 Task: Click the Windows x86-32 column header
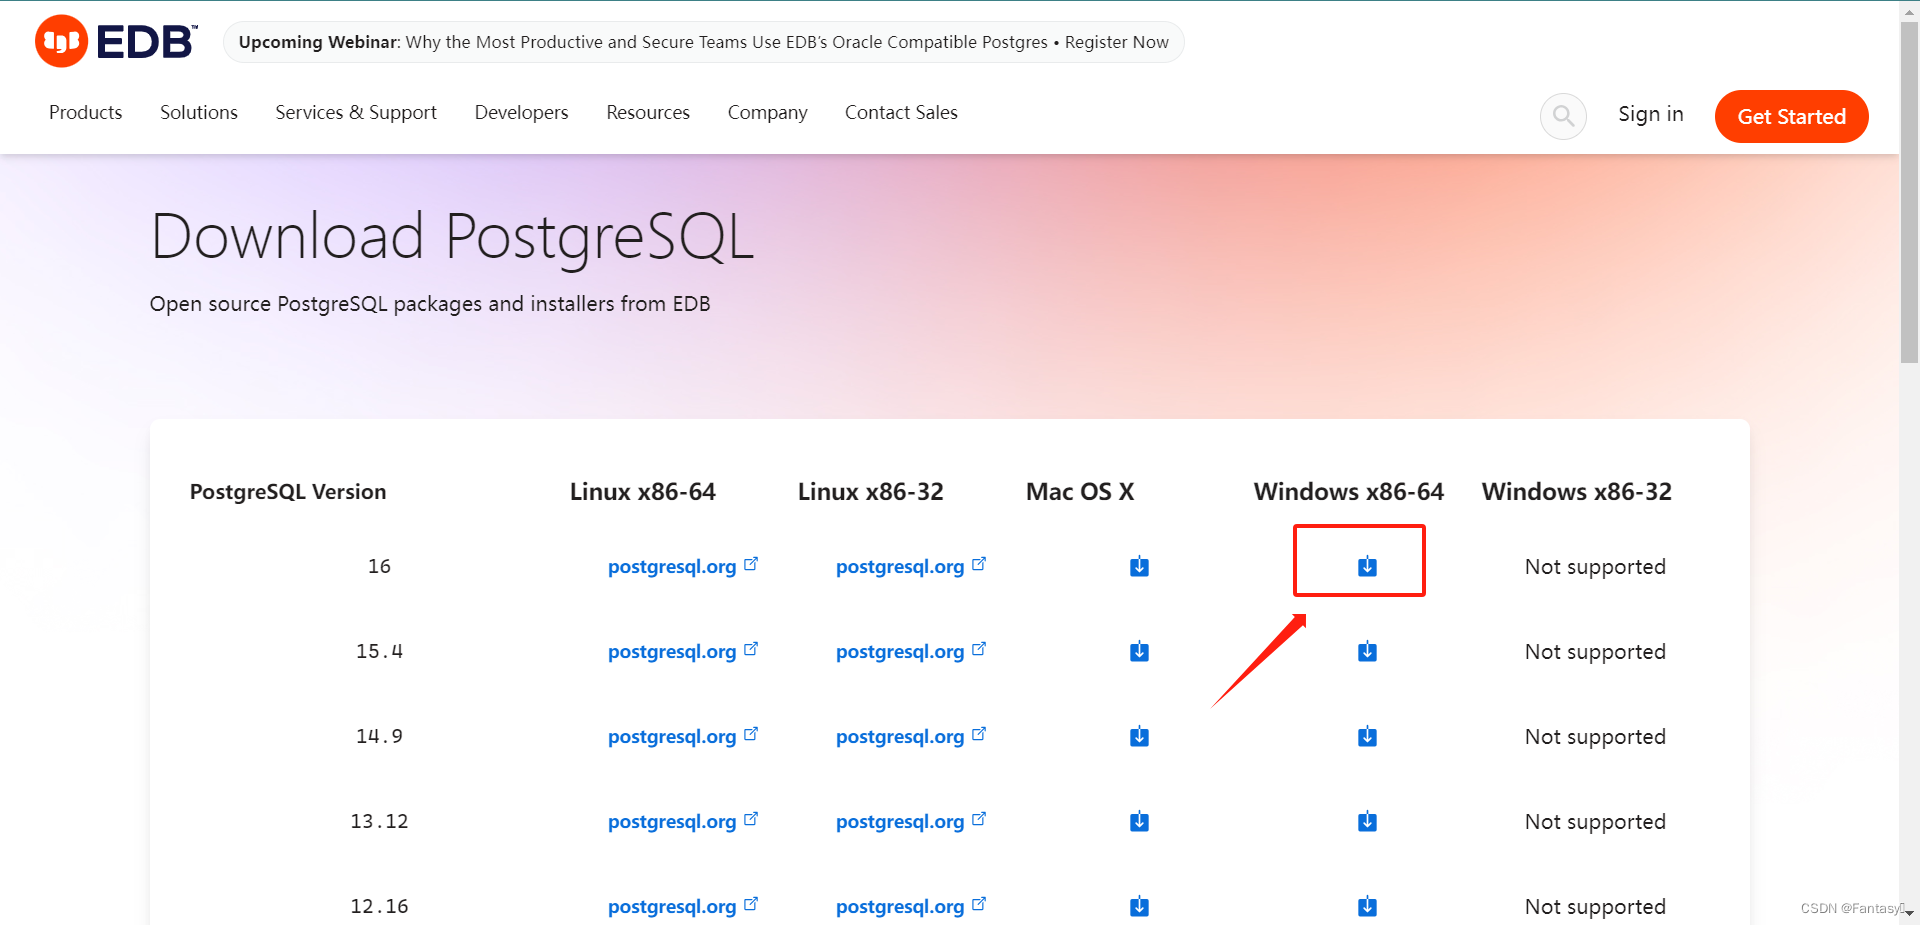1577,491
